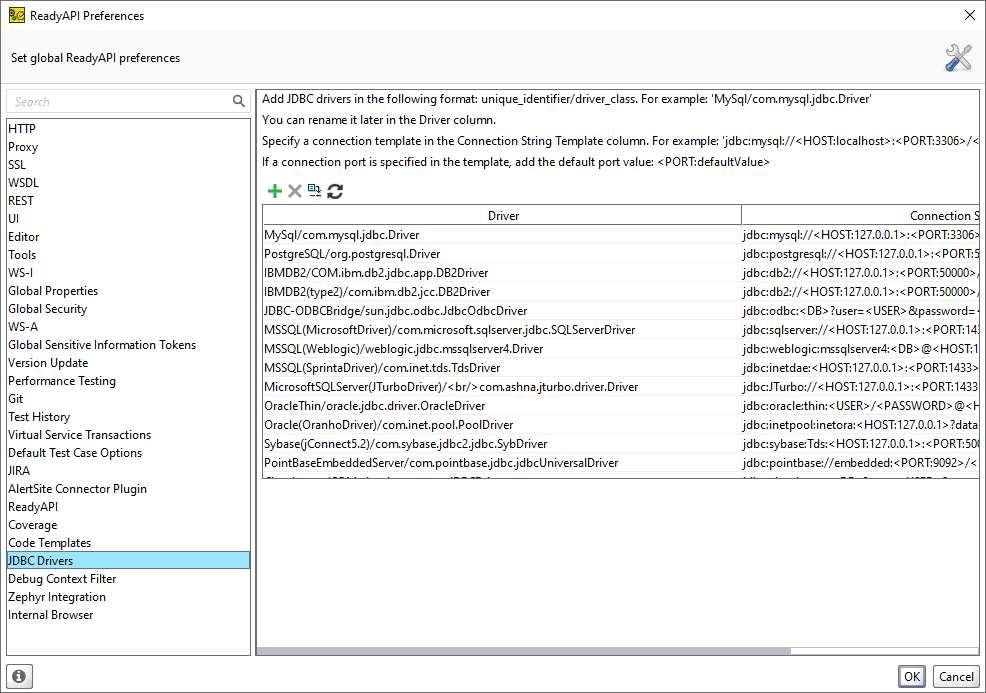986x693 pixels.
Task: Open Global Security section
Action: [x=128, y=309]
